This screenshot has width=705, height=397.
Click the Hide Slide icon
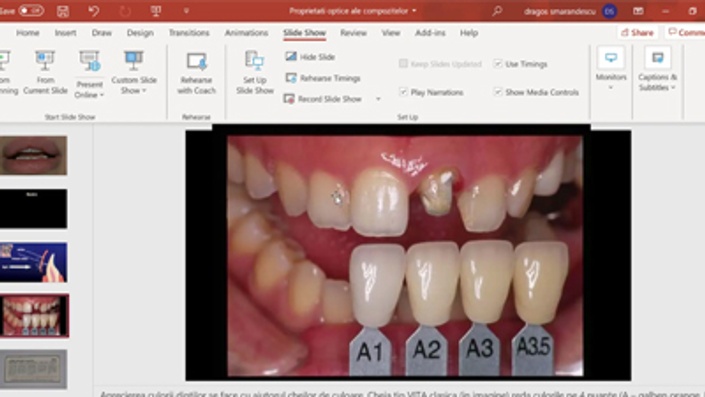click(x=291, y=57)
